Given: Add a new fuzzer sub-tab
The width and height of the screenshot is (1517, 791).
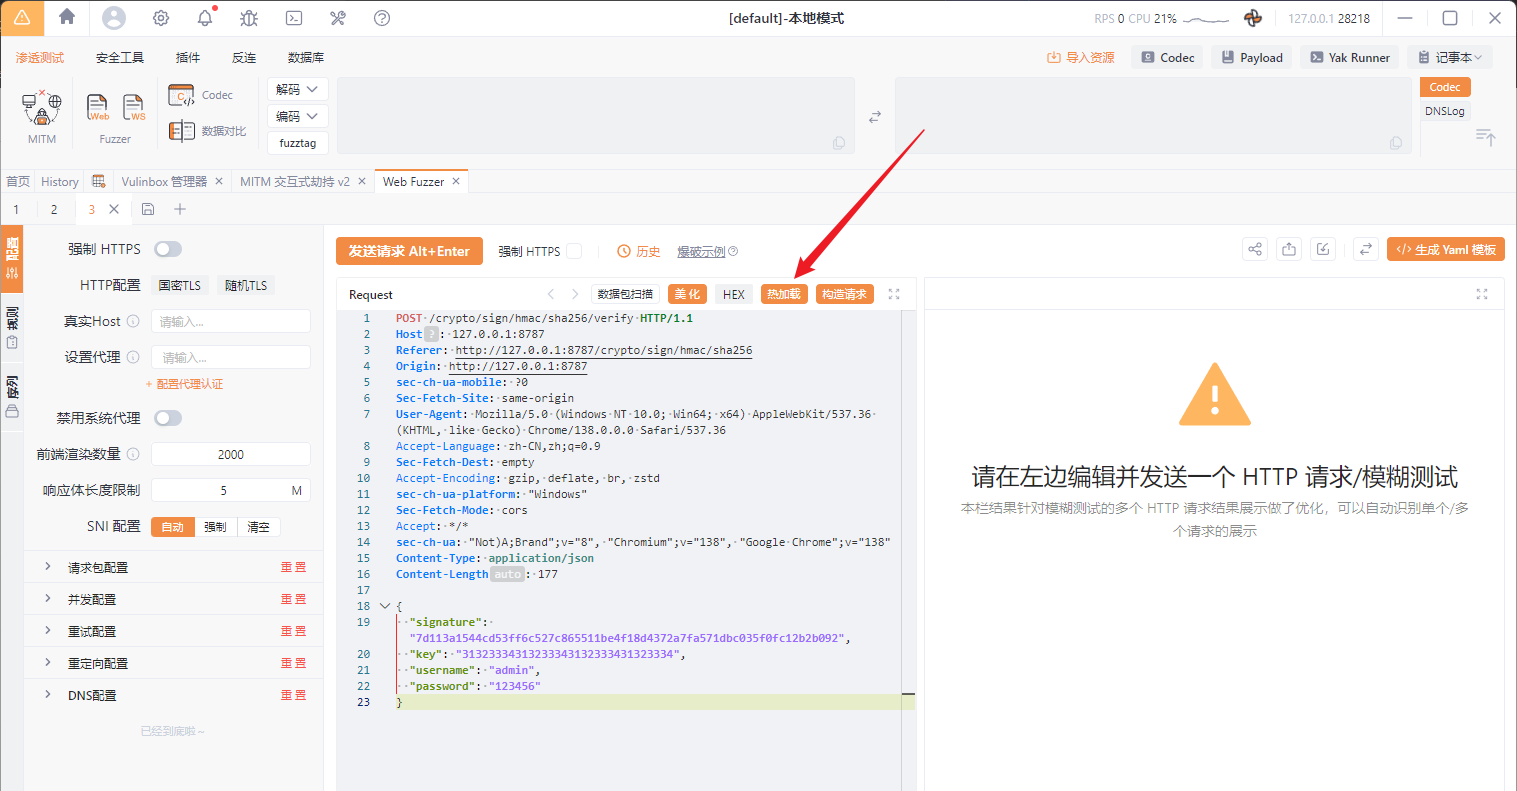Looking at the screenshot, I should [x=180, y=209].
